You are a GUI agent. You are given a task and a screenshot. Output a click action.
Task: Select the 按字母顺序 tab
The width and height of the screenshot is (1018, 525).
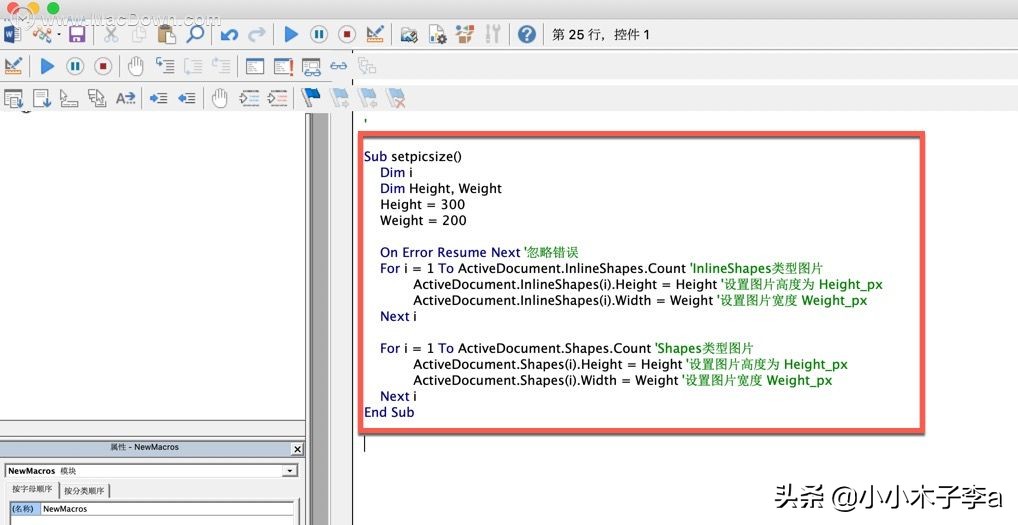point(32,490)
